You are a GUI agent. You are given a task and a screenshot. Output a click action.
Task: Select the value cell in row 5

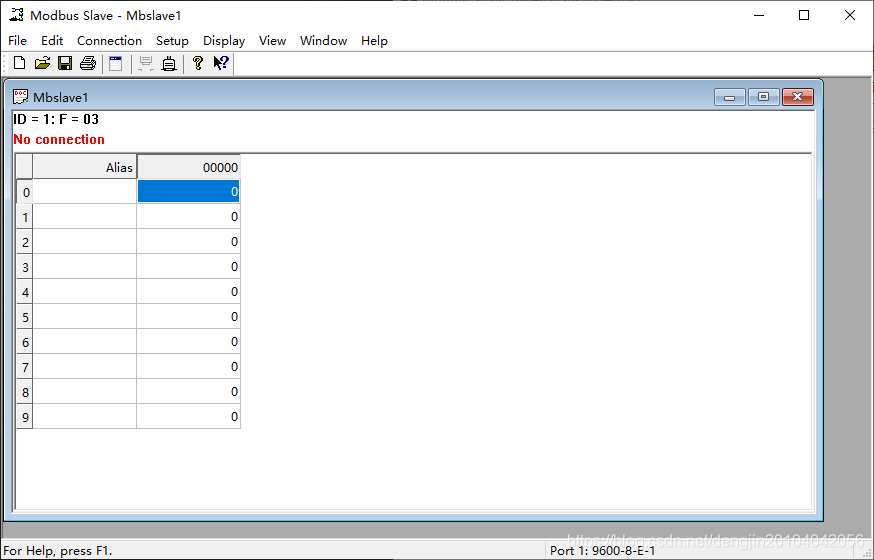(188, 316)
